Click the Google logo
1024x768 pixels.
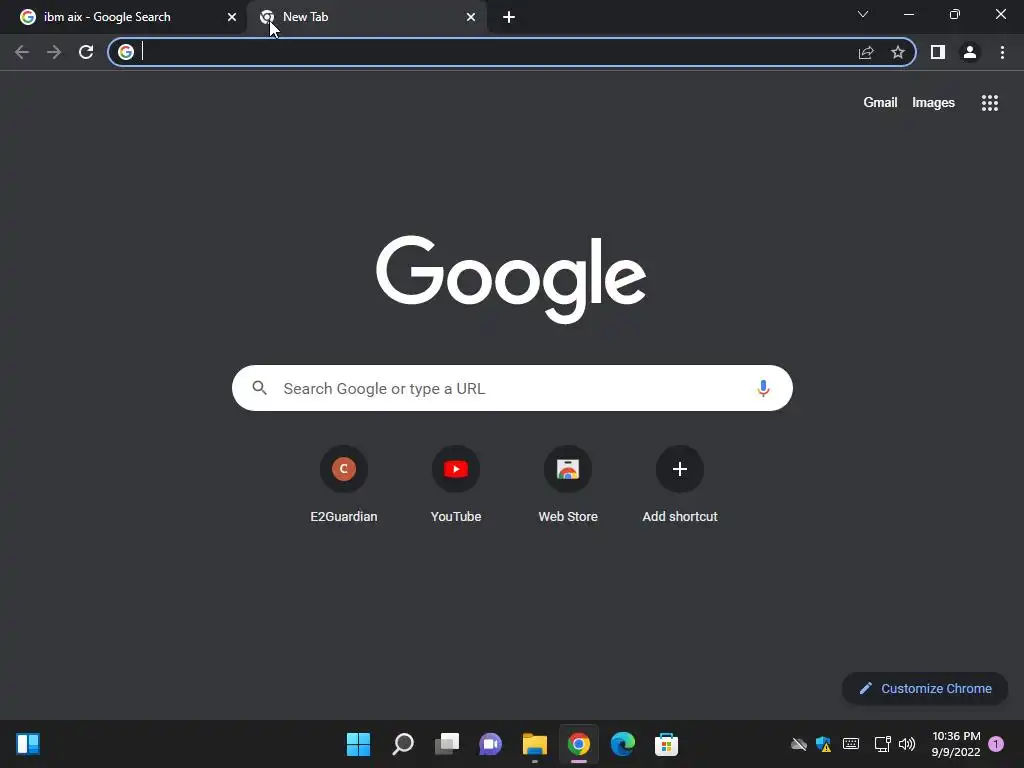click(511, 280)
